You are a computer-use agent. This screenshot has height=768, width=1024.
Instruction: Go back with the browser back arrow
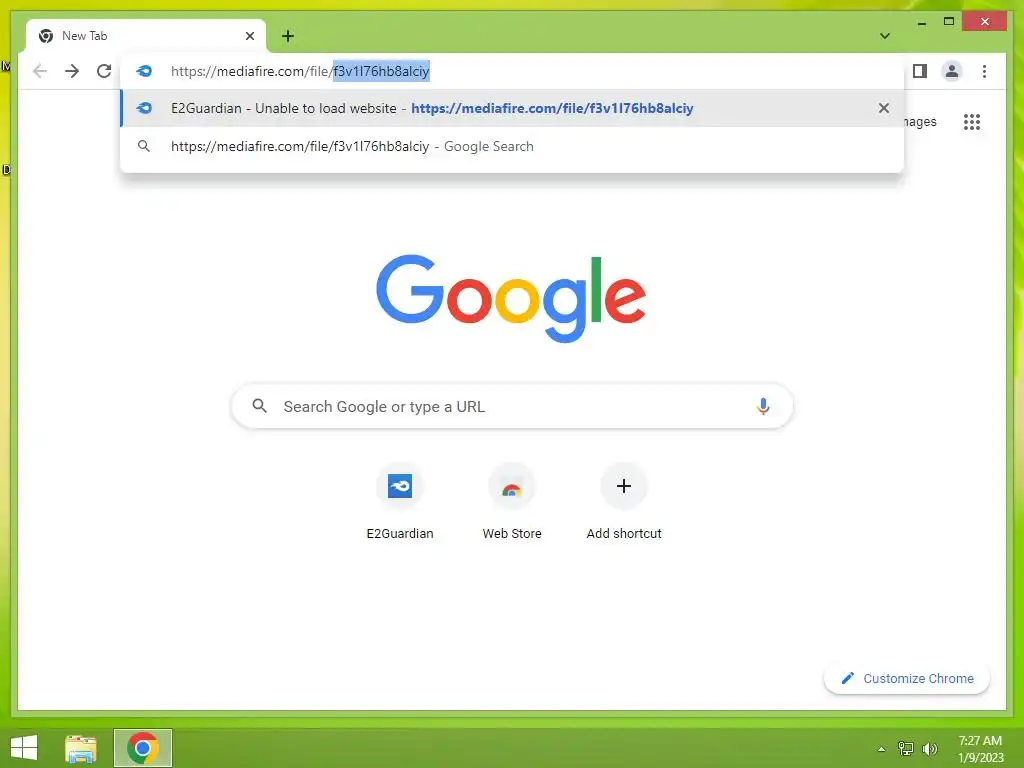[x=40, y=71]
